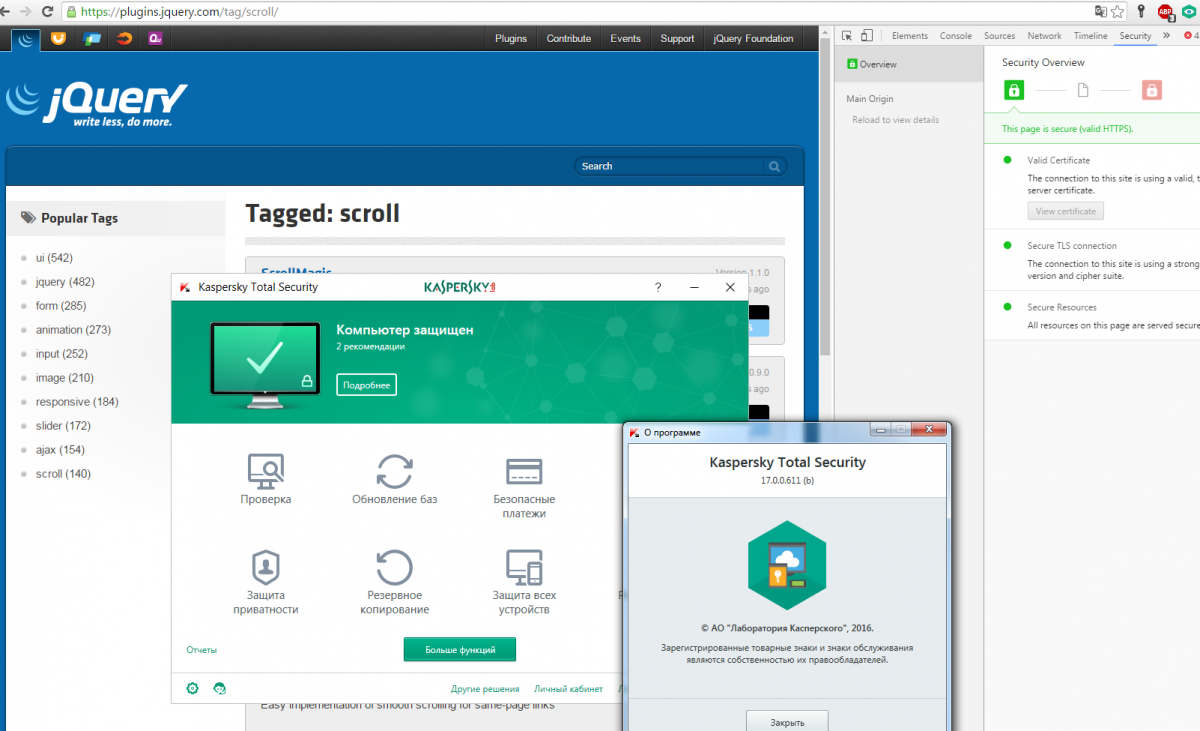The image size is (1200, 731).
Task: Switch to the DevTools Console tab
Action: (x=956, y=36)
